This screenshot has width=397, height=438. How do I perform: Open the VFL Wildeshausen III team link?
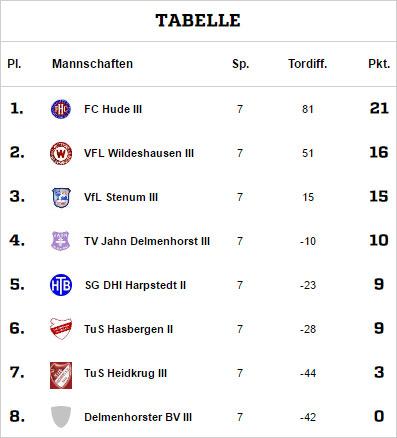point(139,153)
